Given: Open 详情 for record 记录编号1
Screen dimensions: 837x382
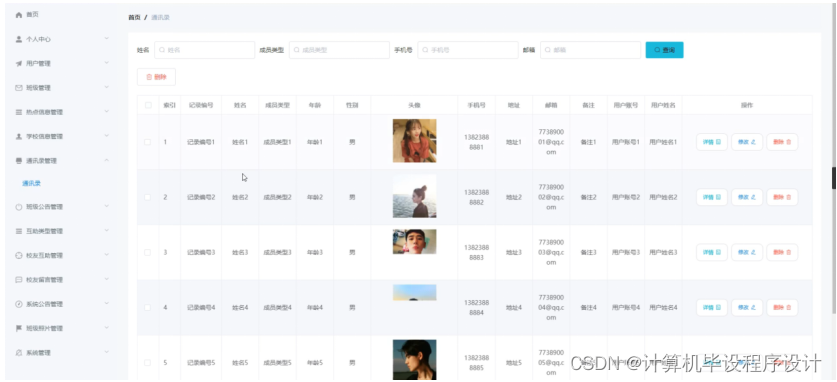Looking at the screenshot, I should tap(712, 142).
